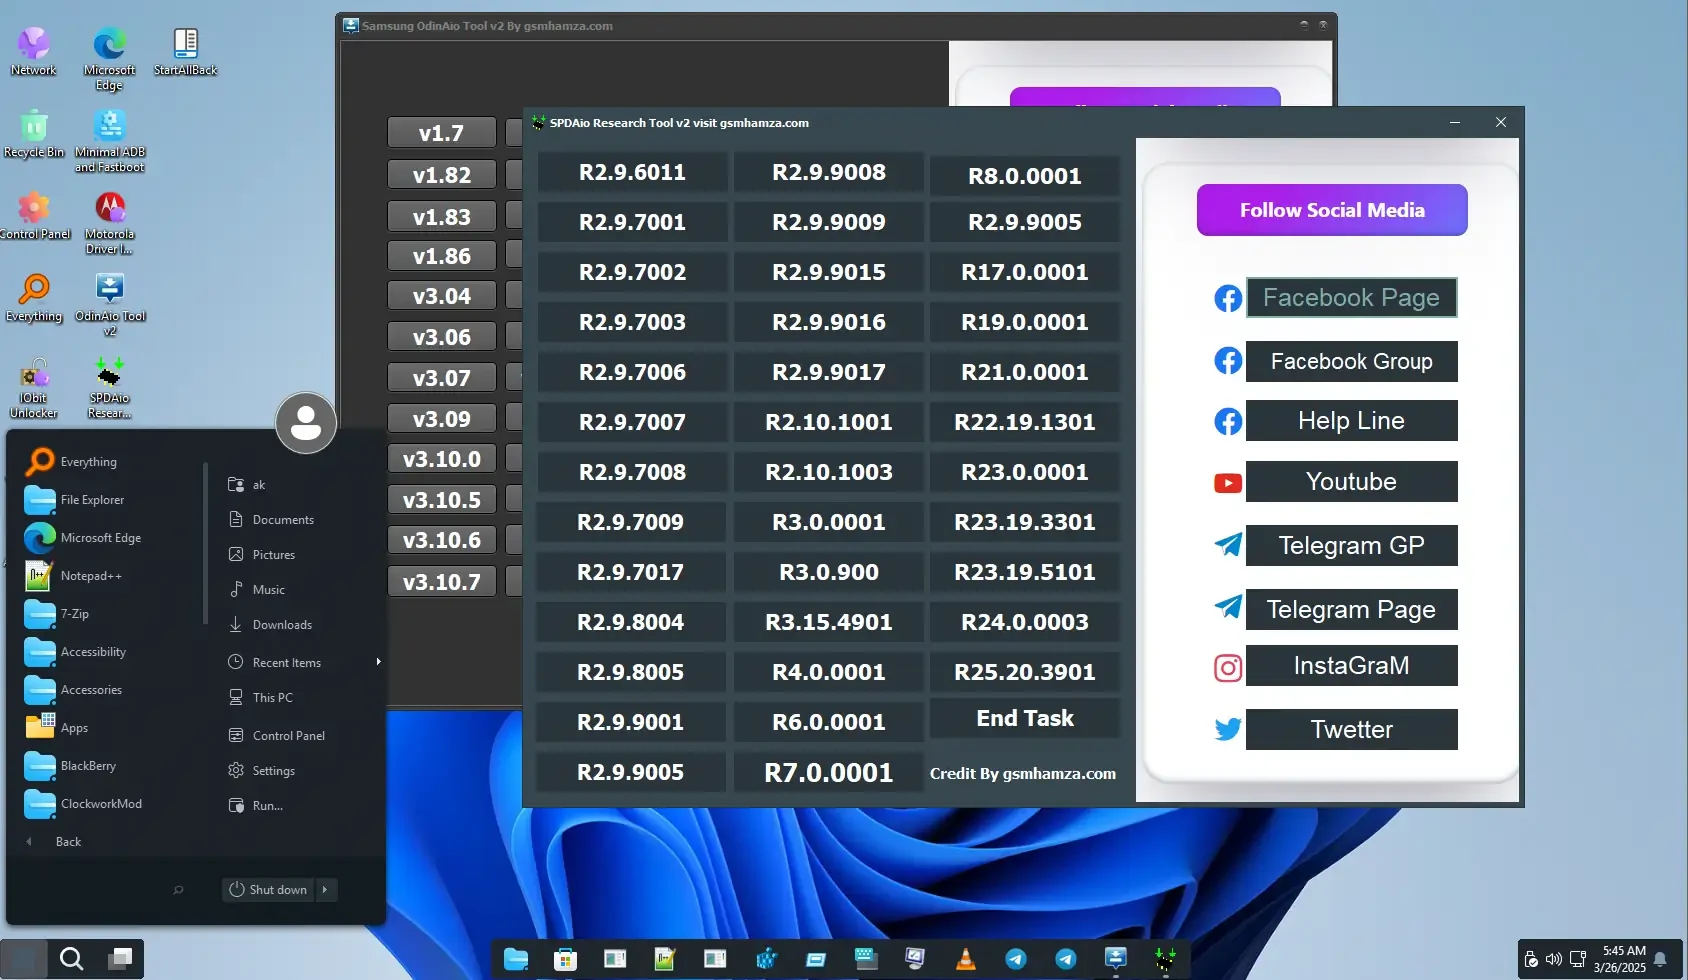The width and height of the screenshot is (1688, 980).
Task: Click the Instagram camera icon beside InstaGraM
Action: (1228, 667)
